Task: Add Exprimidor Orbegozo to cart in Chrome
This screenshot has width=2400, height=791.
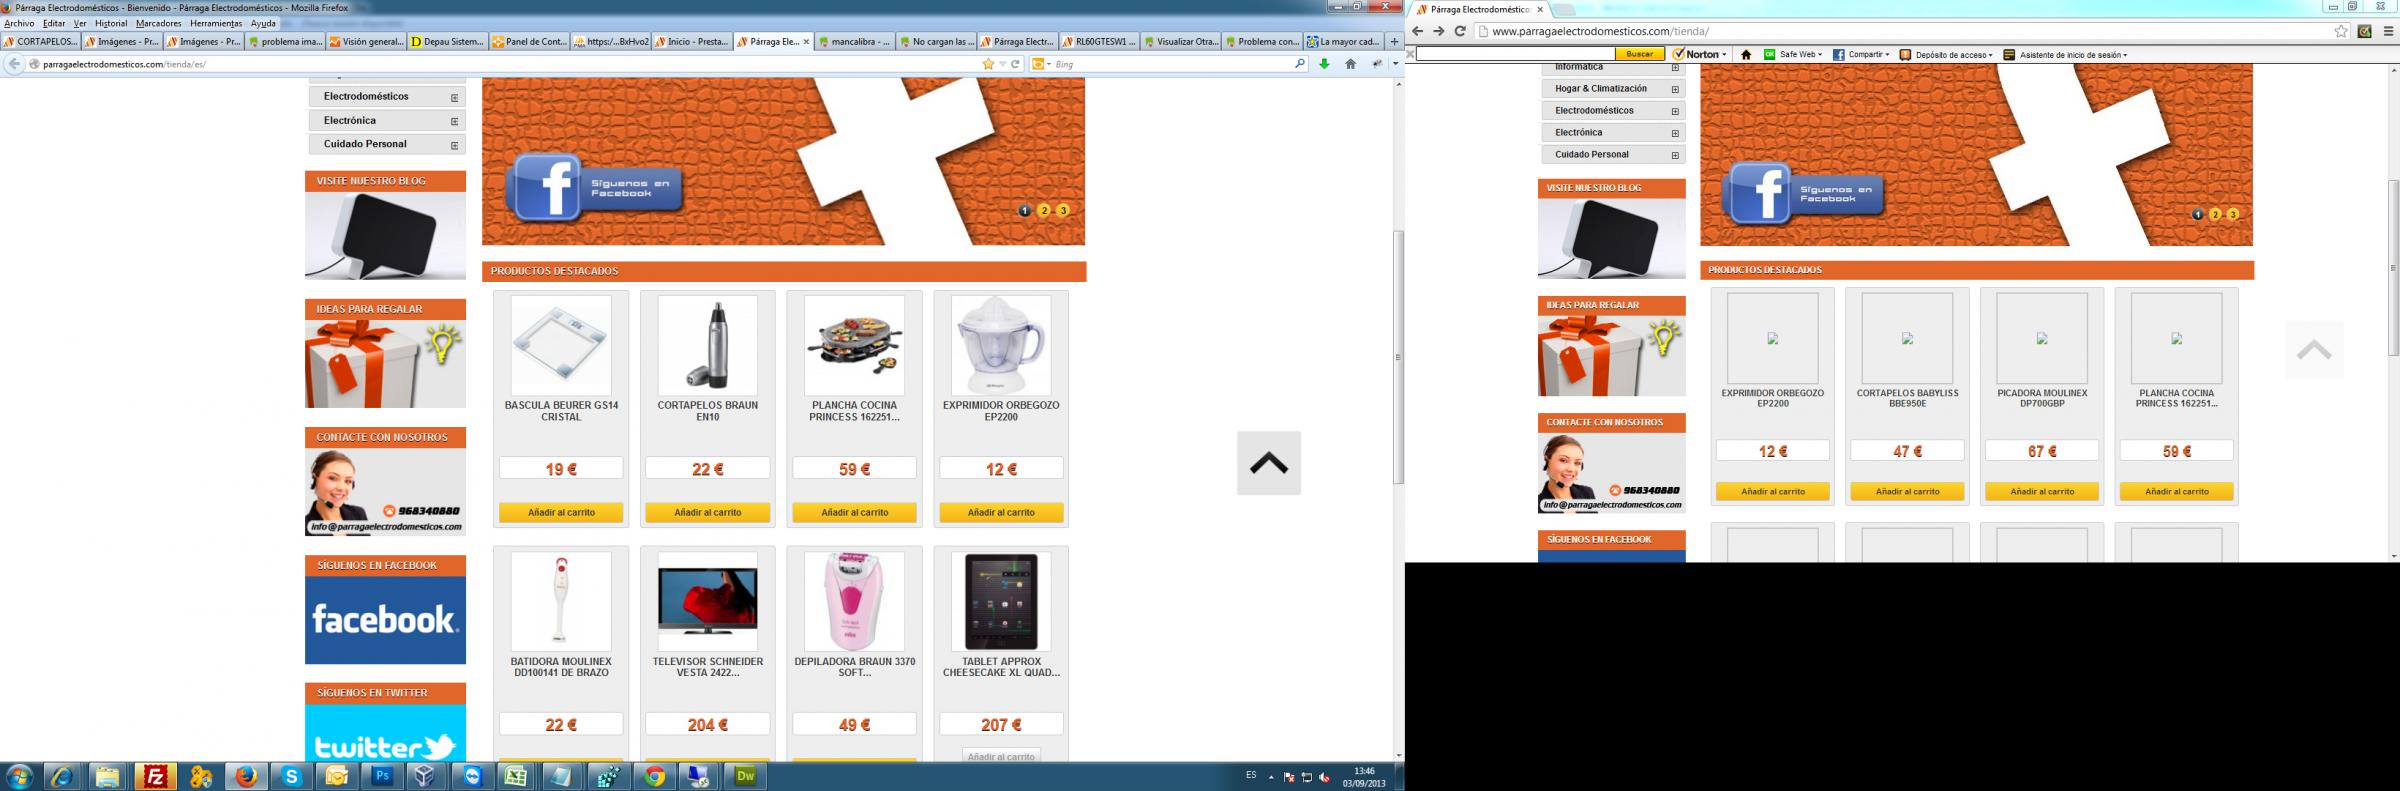Action: click(1773, 492)
